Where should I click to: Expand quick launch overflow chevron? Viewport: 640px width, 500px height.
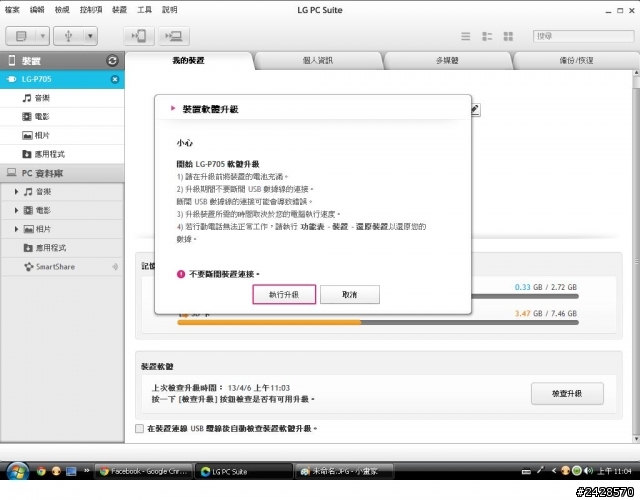[87, 471]
